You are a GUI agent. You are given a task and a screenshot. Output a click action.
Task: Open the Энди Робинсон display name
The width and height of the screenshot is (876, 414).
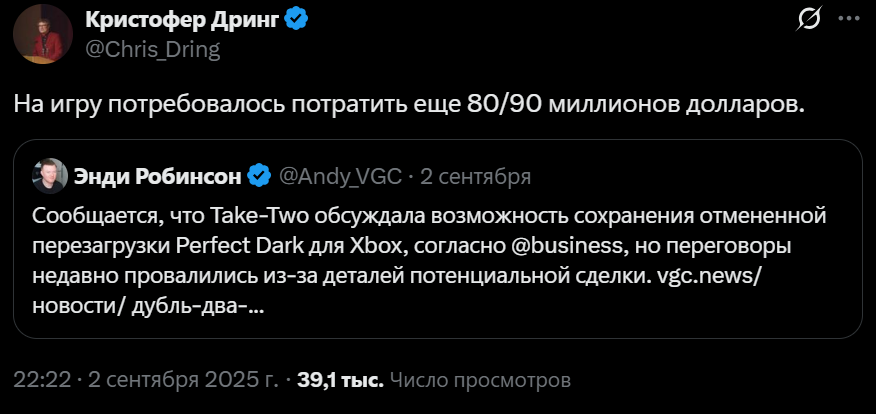point(157,177)
